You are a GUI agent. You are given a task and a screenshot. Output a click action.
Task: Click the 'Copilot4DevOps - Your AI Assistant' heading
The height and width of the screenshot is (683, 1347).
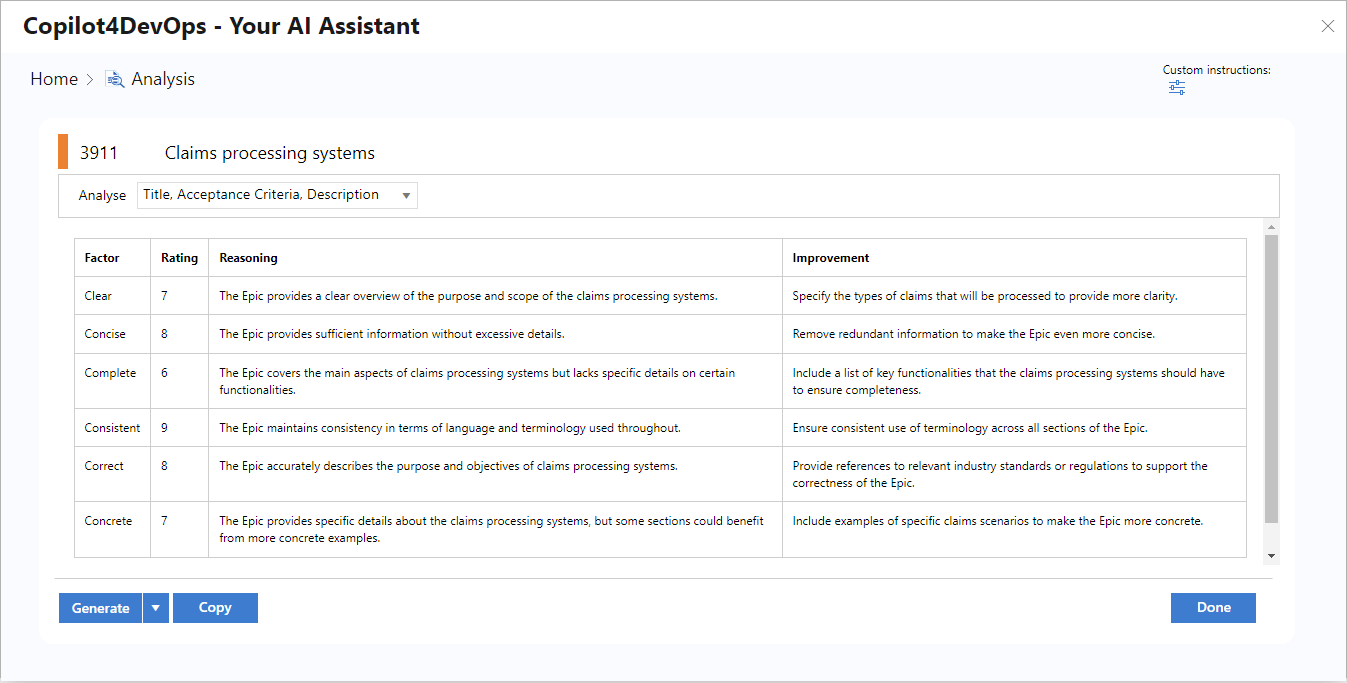click(x=222, y=26)
